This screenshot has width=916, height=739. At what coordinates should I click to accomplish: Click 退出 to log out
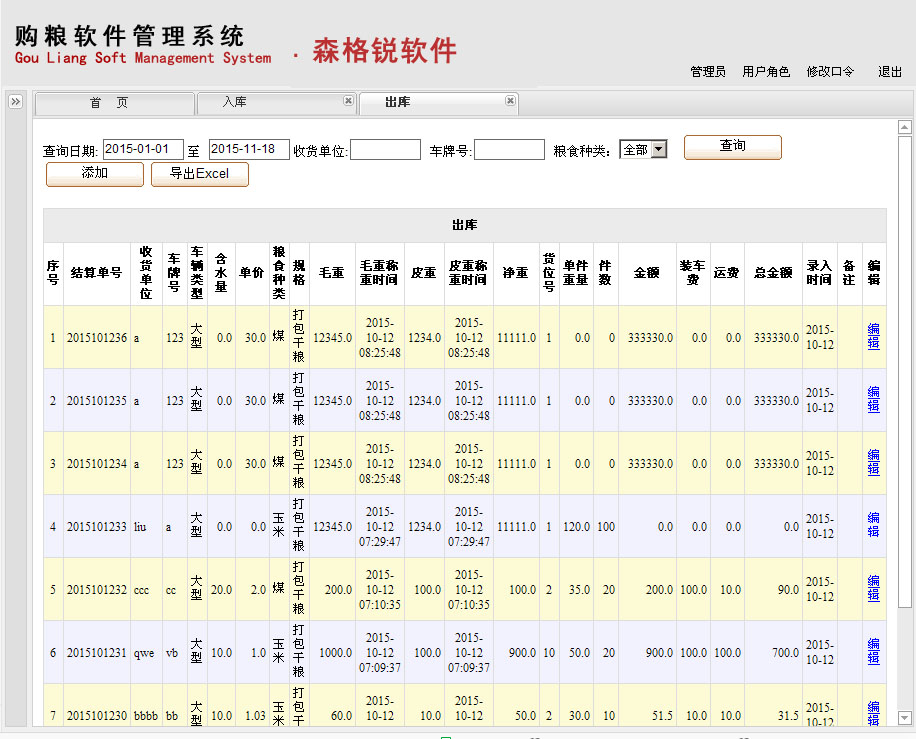coord(890,72)
